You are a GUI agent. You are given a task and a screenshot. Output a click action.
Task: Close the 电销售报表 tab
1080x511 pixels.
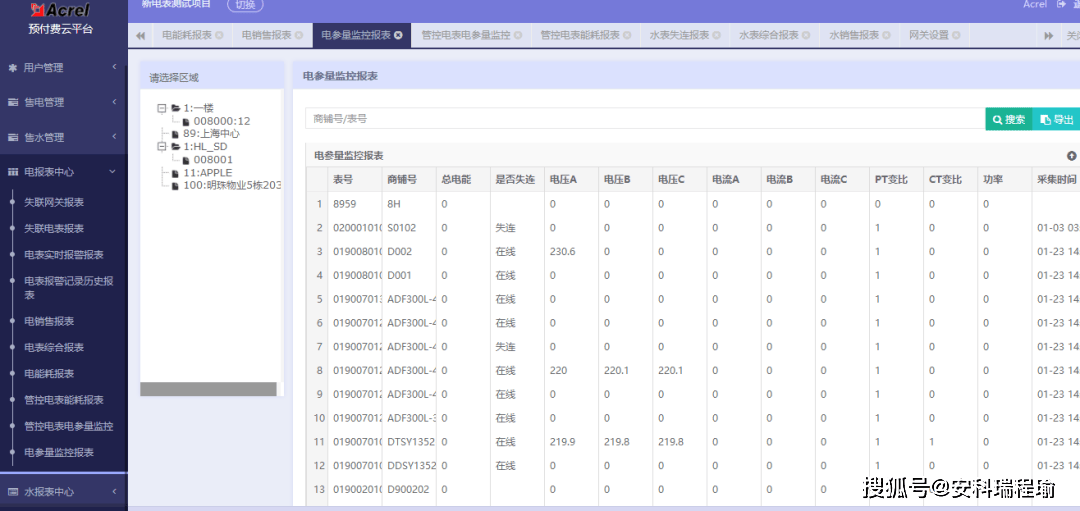coord(299,35)
